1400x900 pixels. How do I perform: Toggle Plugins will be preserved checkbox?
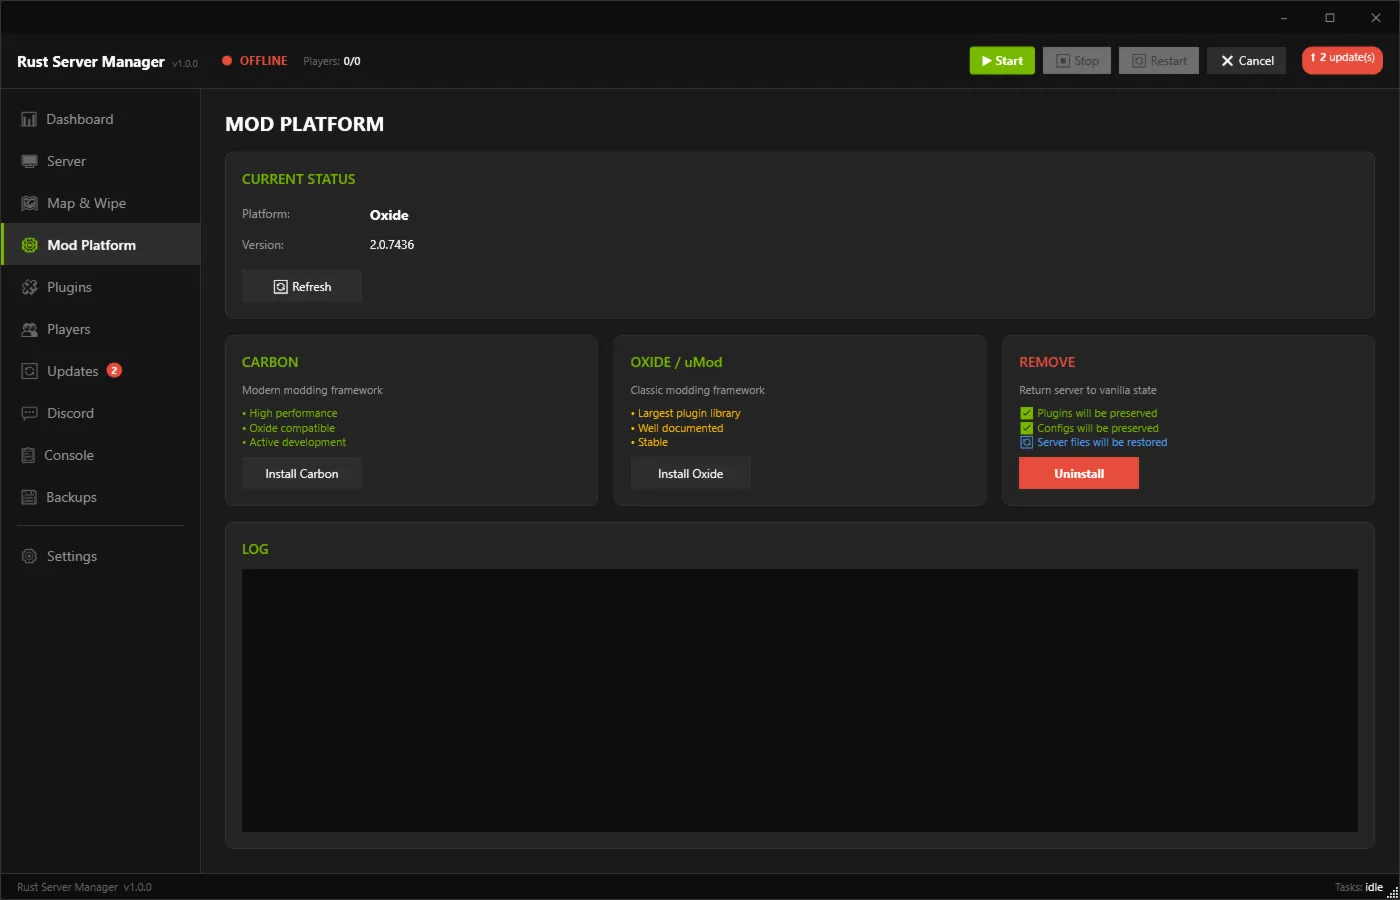[x=1026, y=413]
